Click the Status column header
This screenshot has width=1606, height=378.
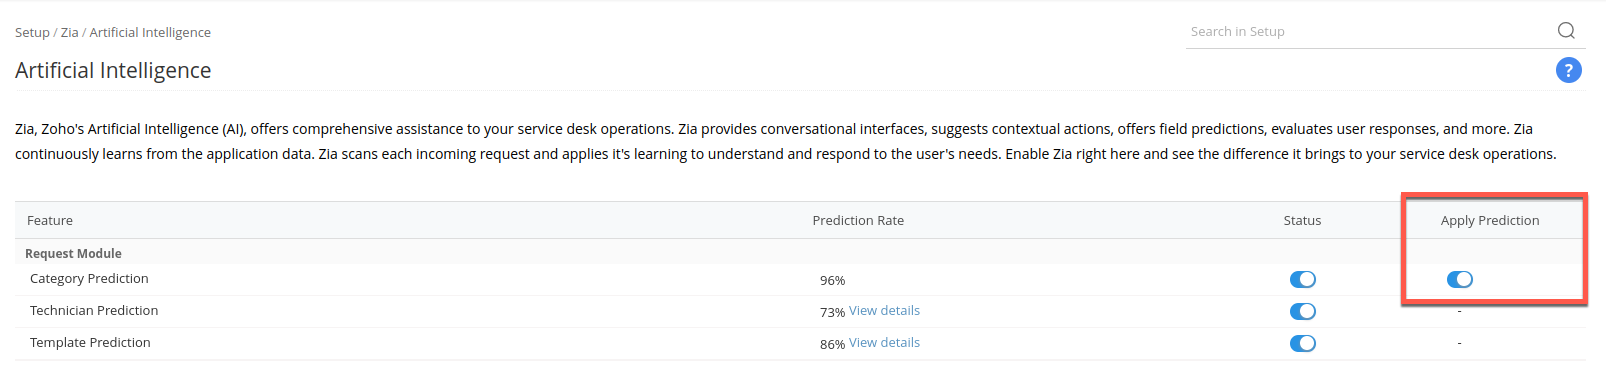pyautogui.click(x=1302, y=220)
